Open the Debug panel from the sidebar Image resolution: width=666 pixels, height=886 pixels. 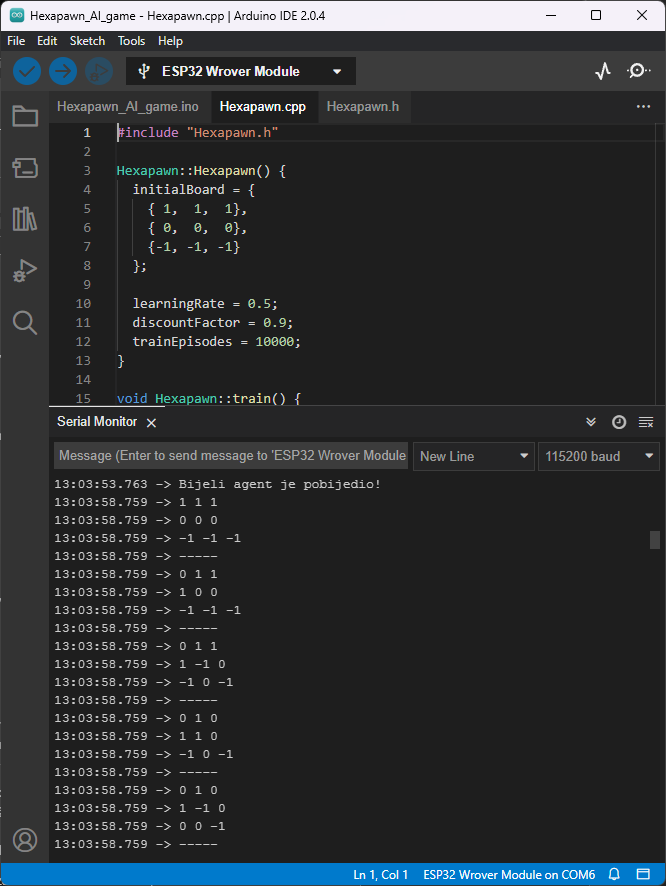tap(25, 270)
